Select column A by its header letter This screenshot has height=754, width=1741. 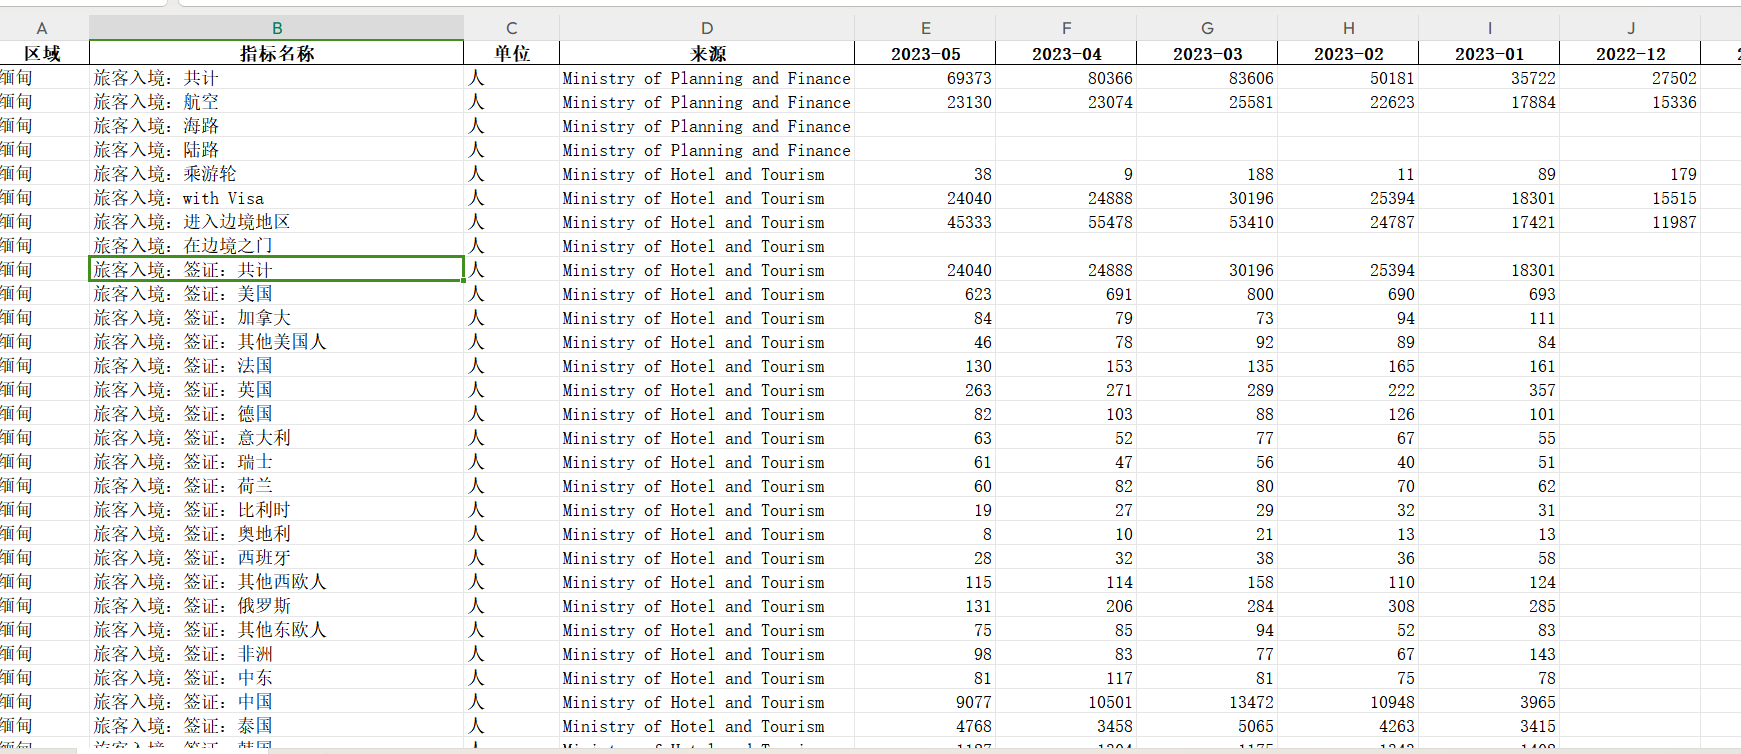click(x=42, y=28)
